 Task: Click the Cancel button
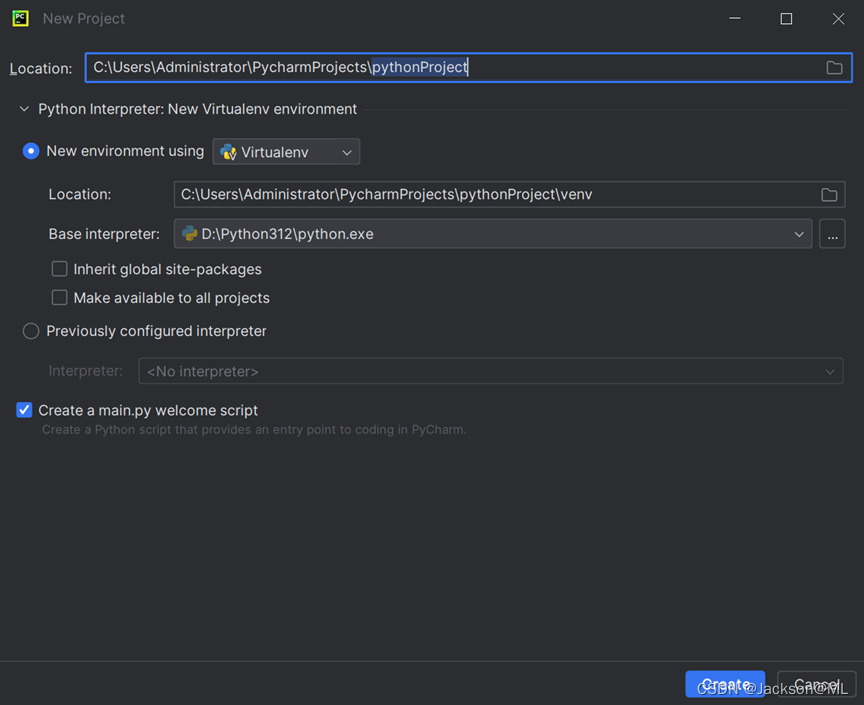point(817,685)
